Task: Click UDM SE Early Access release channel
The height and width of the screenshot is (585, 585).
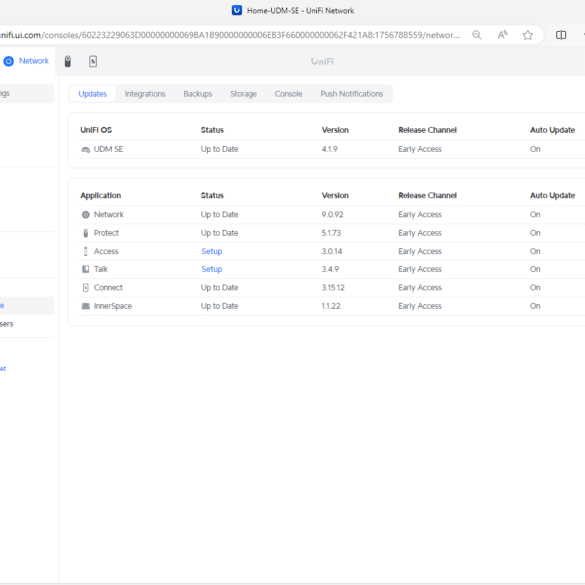Action: (420, 149)
